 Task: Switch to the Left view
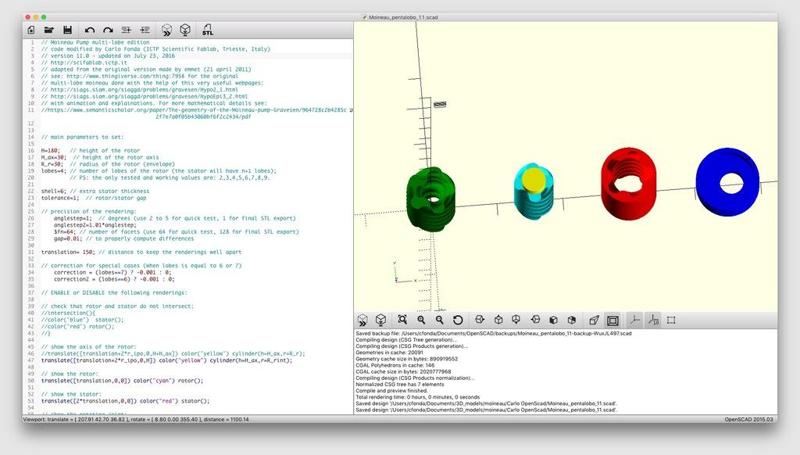click(535, 320)
